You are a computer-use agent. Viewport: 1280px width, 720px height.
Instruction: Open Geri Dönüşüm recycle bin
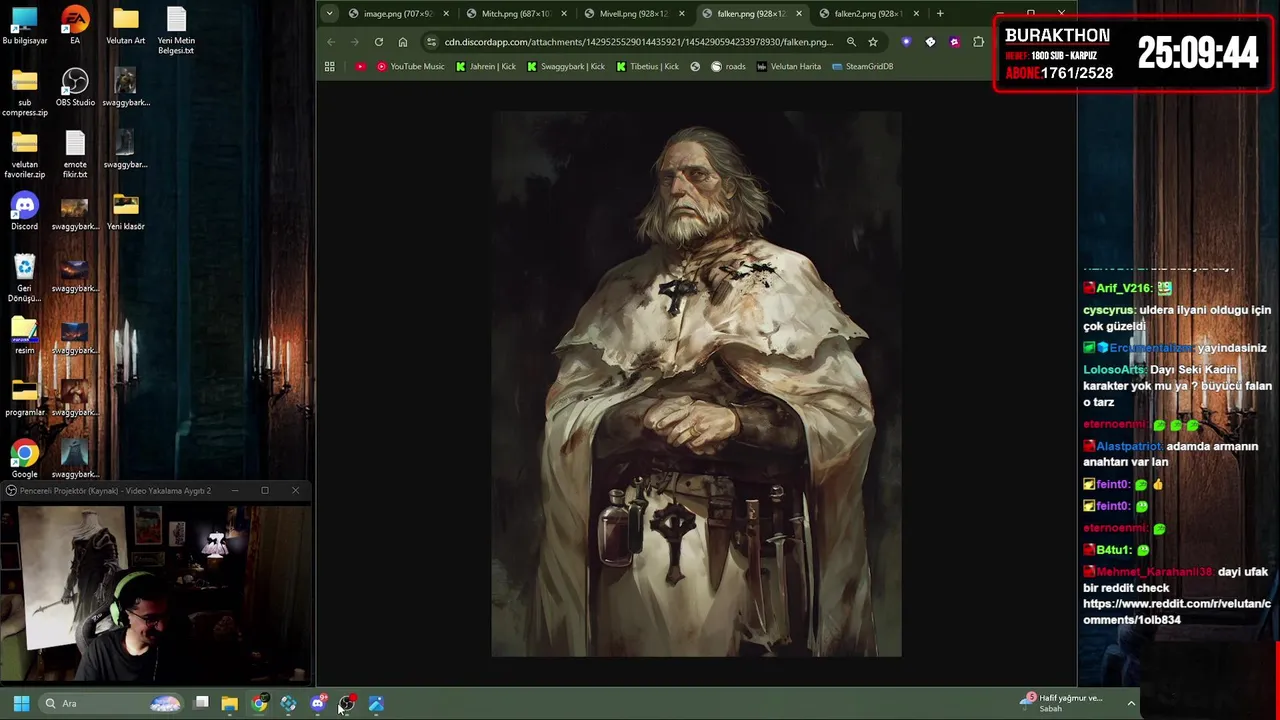(25, 278)
